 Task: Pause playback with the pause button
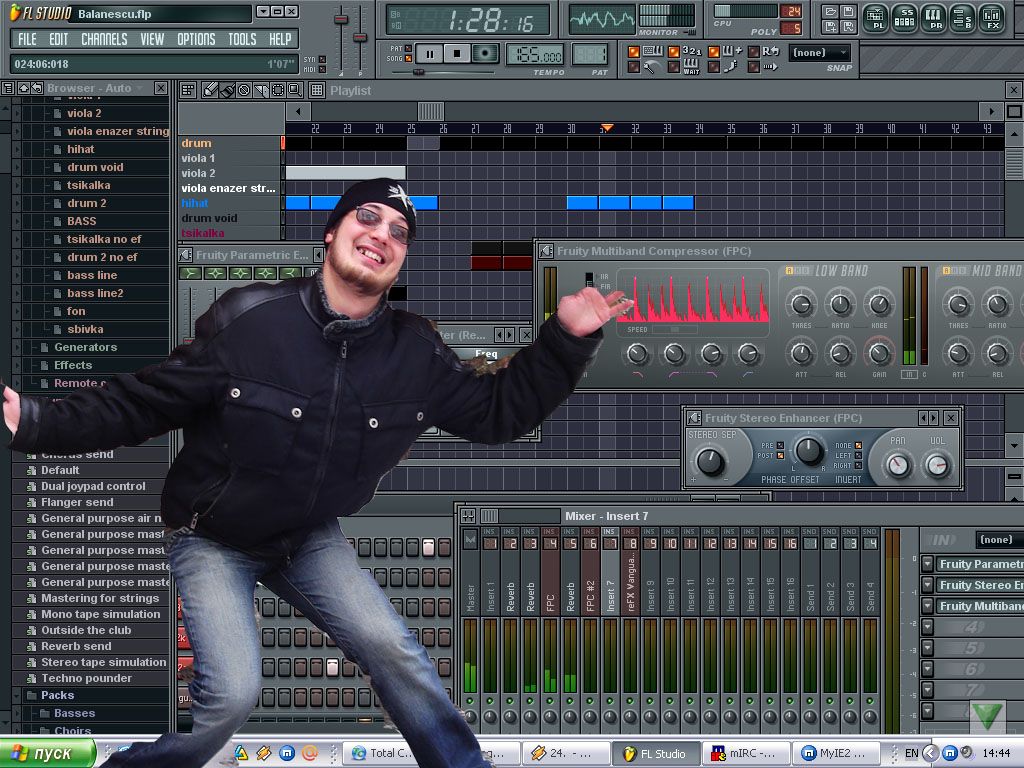click(x=428, y=54)
